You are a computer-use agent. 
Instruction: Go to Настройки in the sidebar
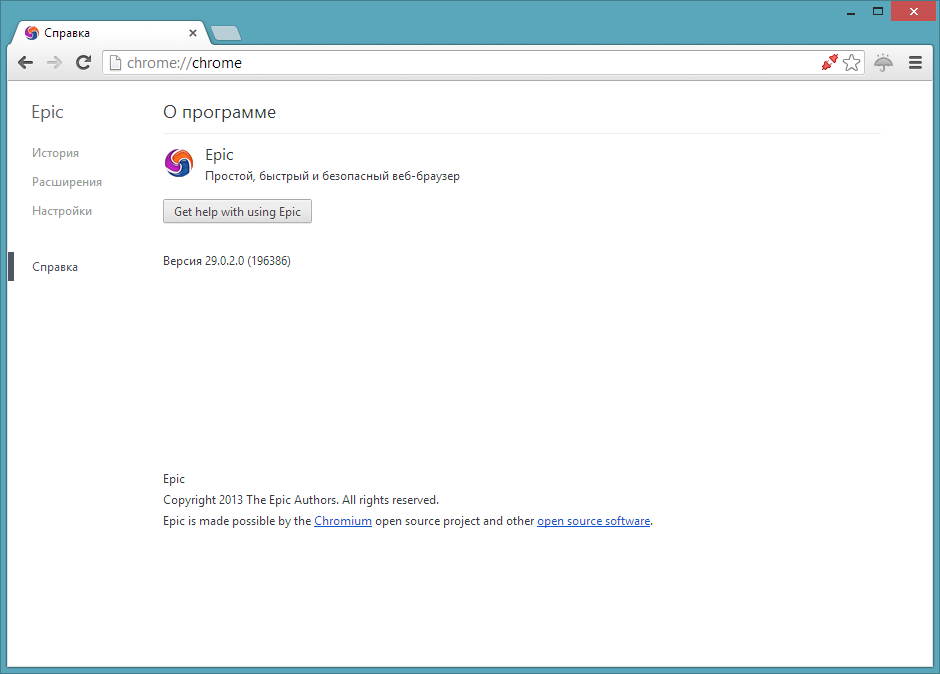point(62,211)
